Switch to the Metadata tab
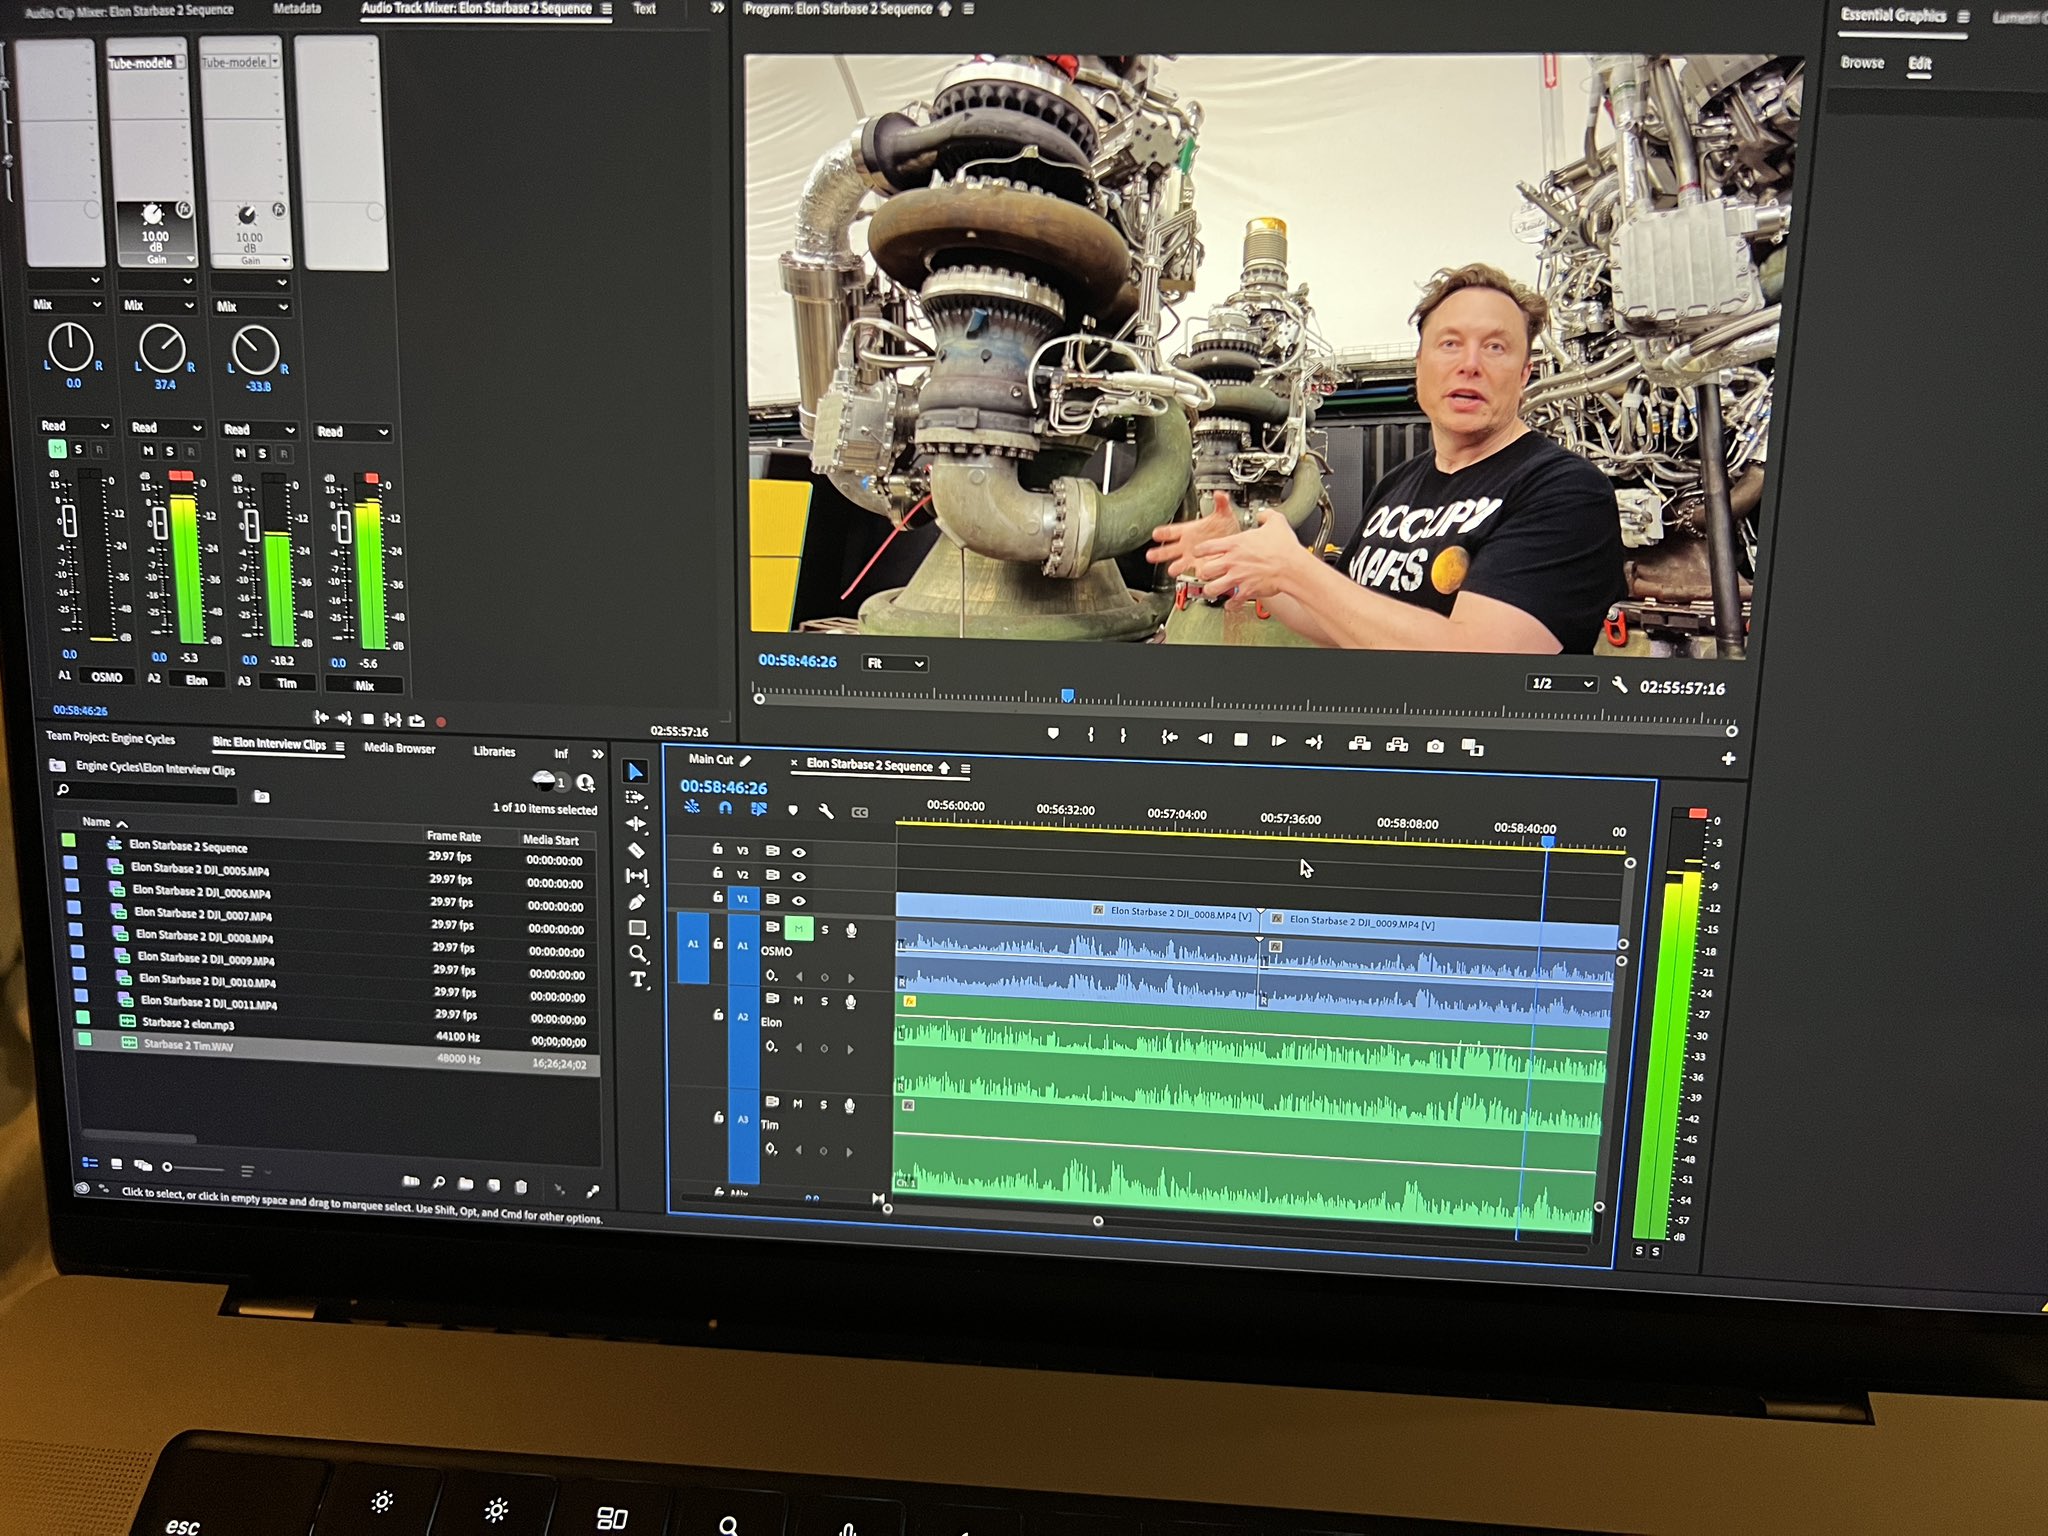The height and width of the screenshot is (1536, 2048). [x=296, y=8]
